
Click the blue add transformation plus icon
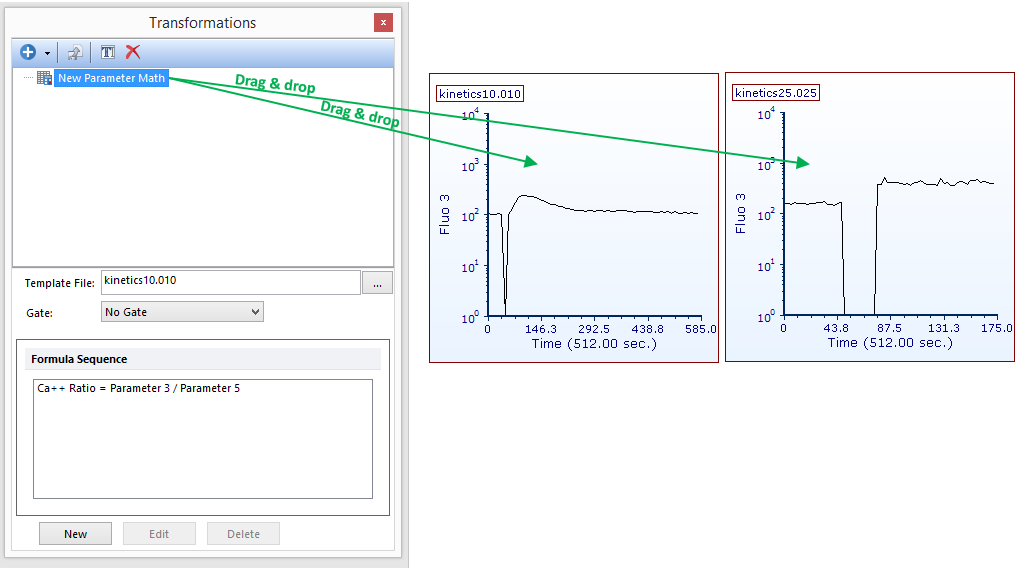click(27, 52)
